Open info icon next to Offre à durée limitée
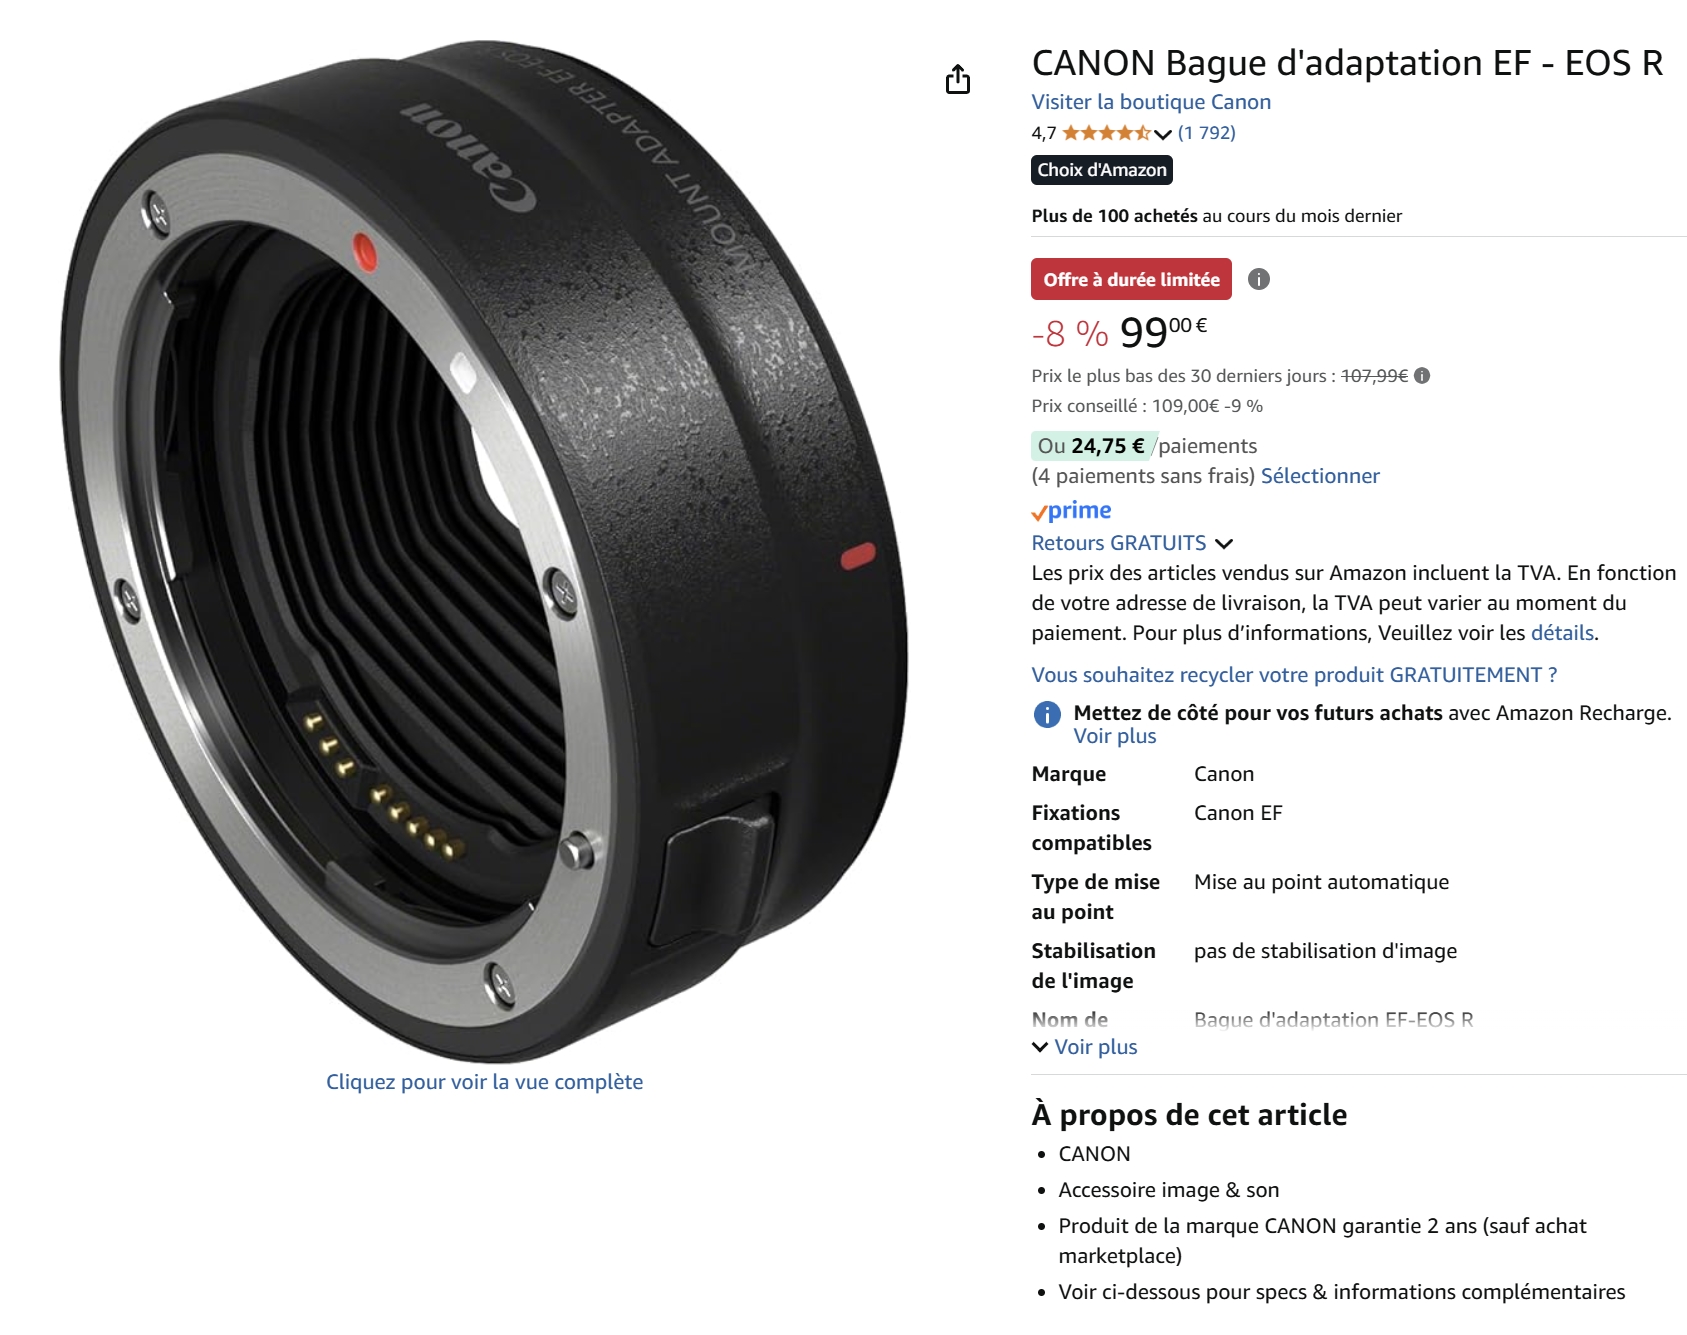Viewport: 1687px width, 1335px height. 1259,280
